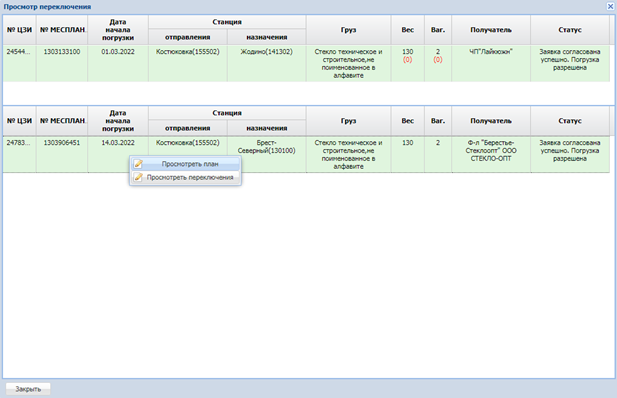Select weight cell '130 (0)' in upper table
The image size is (617, 398).
[x=408, y=63]
